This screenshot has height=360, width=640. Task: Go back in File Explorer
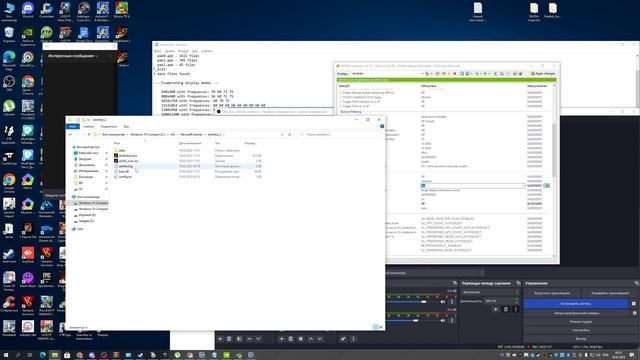point(71,134)
